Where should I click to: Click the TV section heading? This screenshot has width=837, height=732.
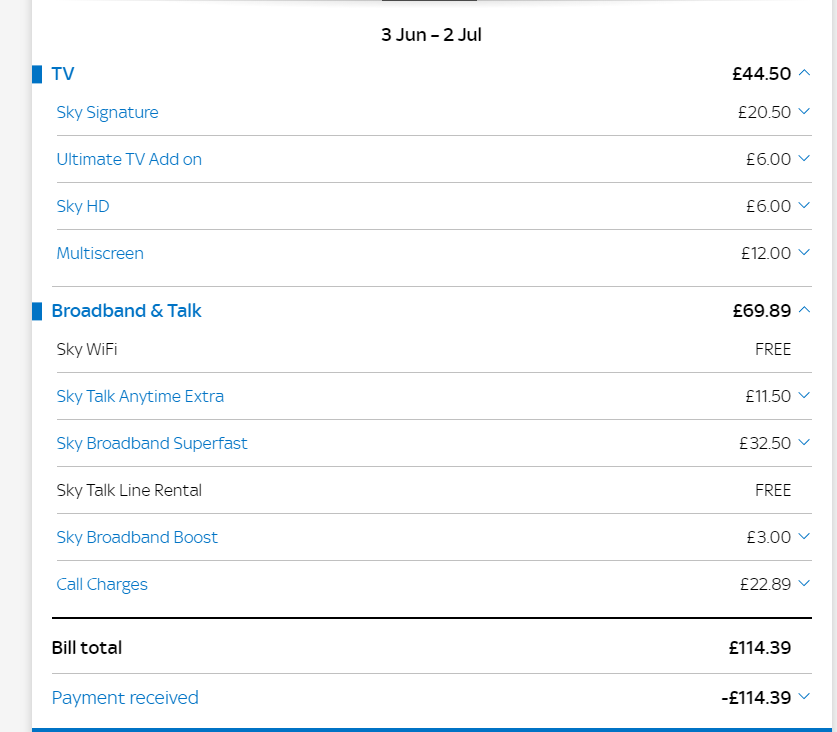tap(63, 73)
